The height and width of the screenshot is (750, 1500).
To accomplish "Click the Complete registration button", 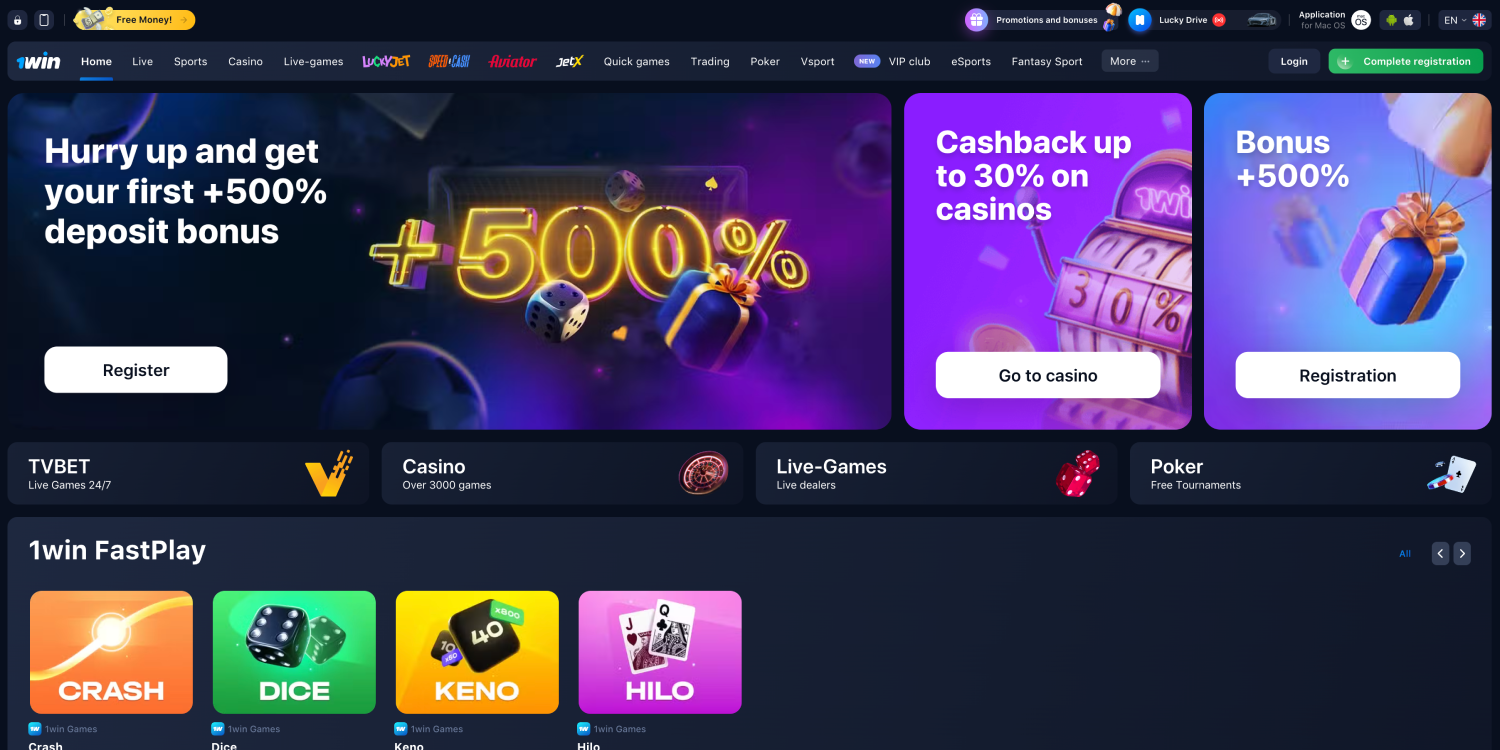I will point(1406,61).
